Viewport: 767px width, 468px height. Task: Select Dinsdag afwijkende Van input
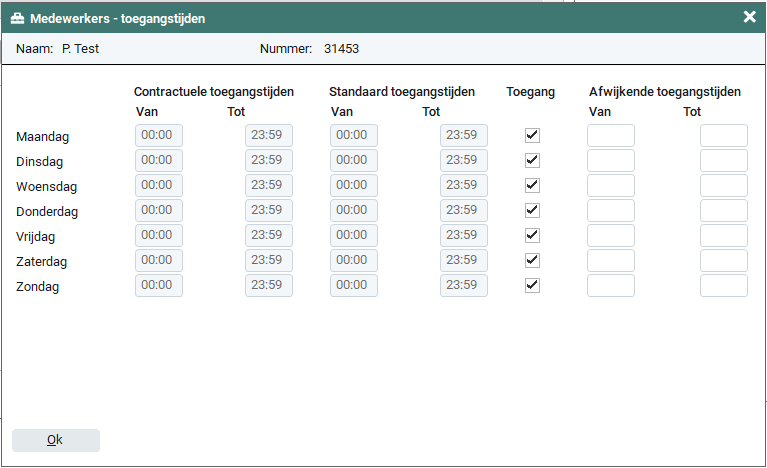(x=610, y=160)
